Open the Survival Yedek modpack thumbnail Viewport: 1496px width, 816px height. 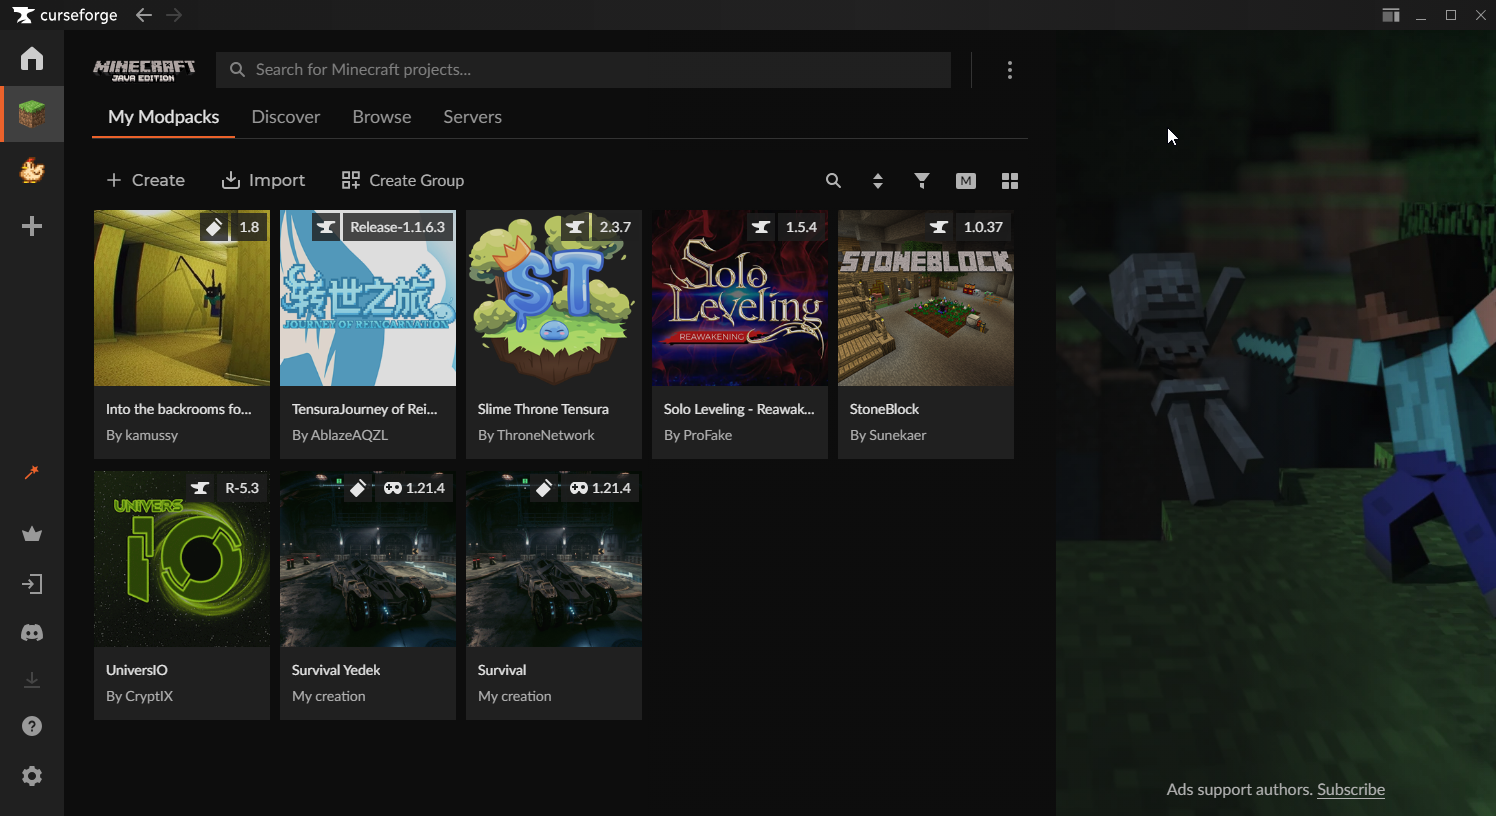[x=368, y=559]
